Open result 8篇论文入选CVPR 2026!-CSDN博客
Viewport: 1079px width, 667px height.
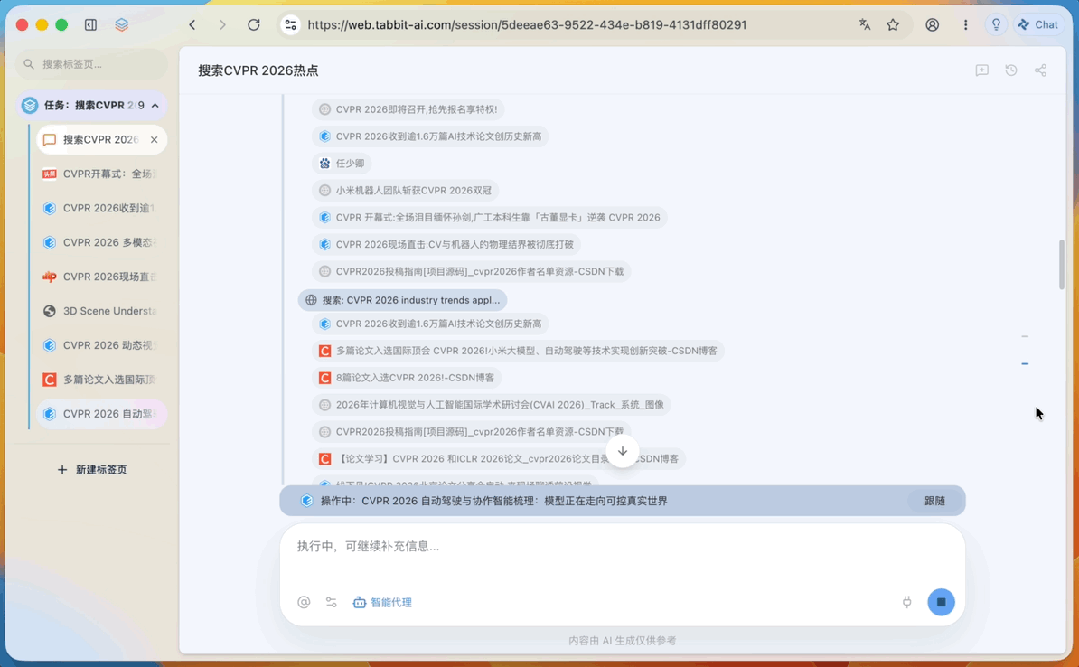tap(407, 377)
